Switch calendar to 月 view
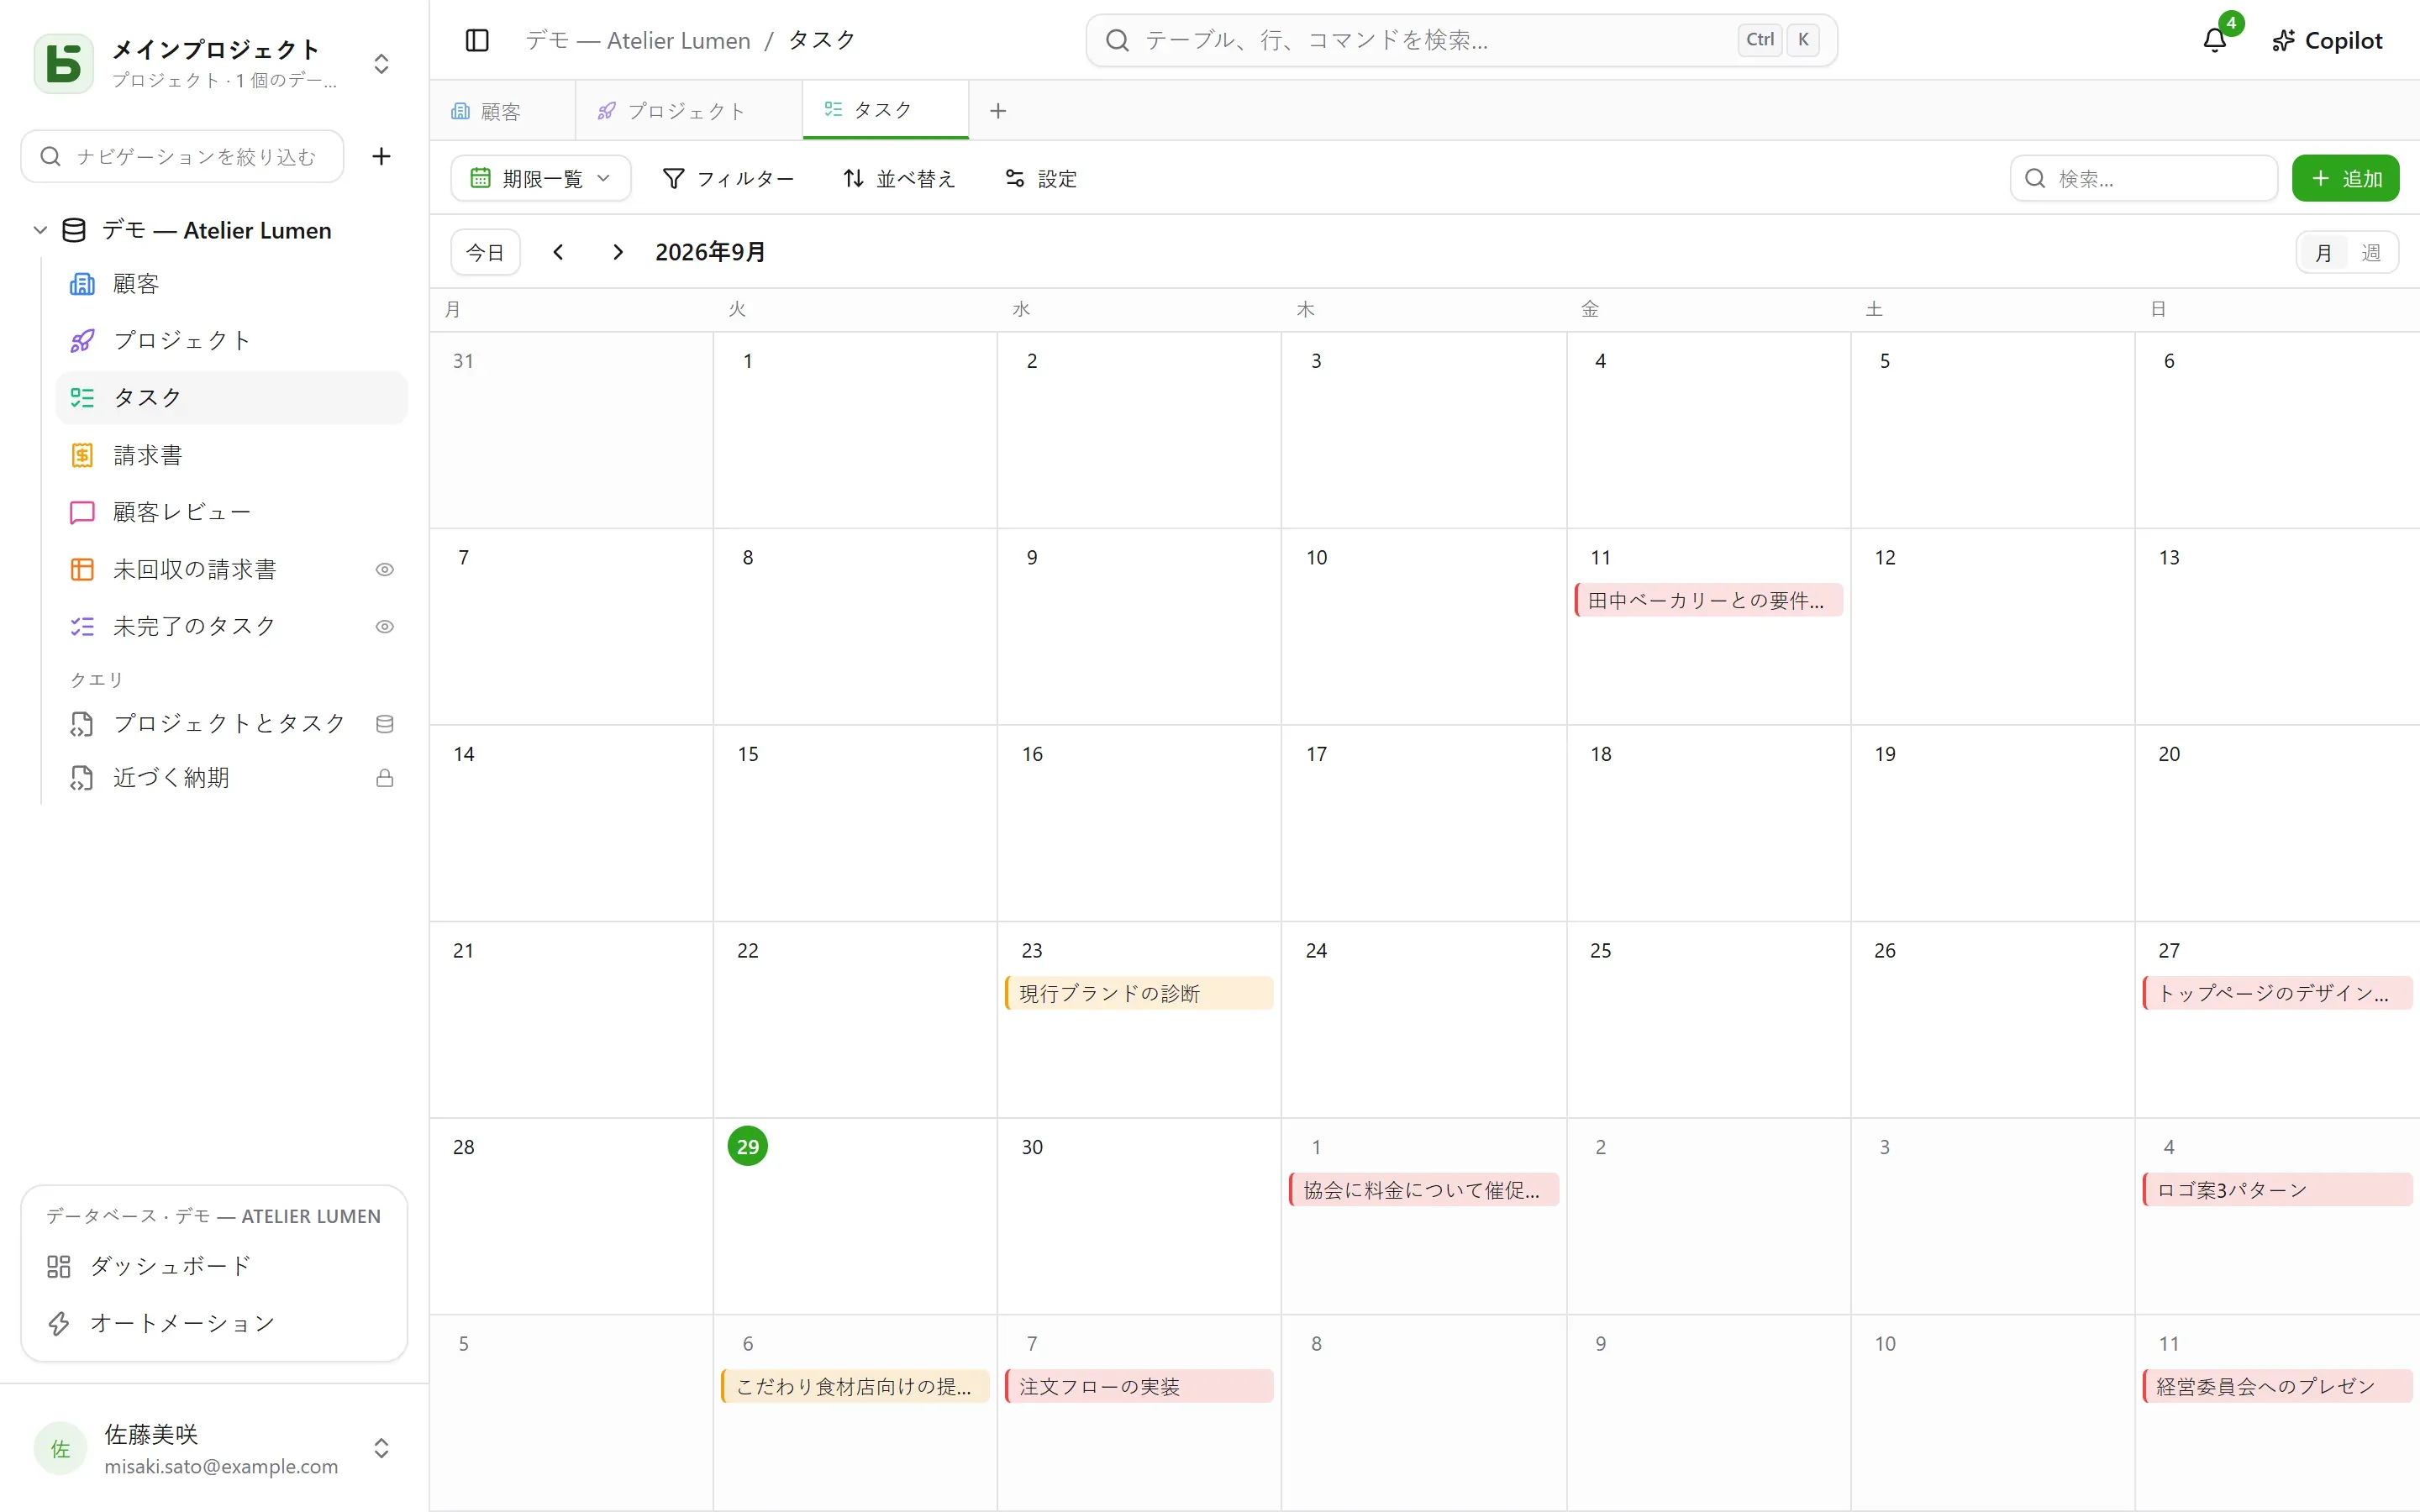2420x1512 pixels. click(2324, 252)
